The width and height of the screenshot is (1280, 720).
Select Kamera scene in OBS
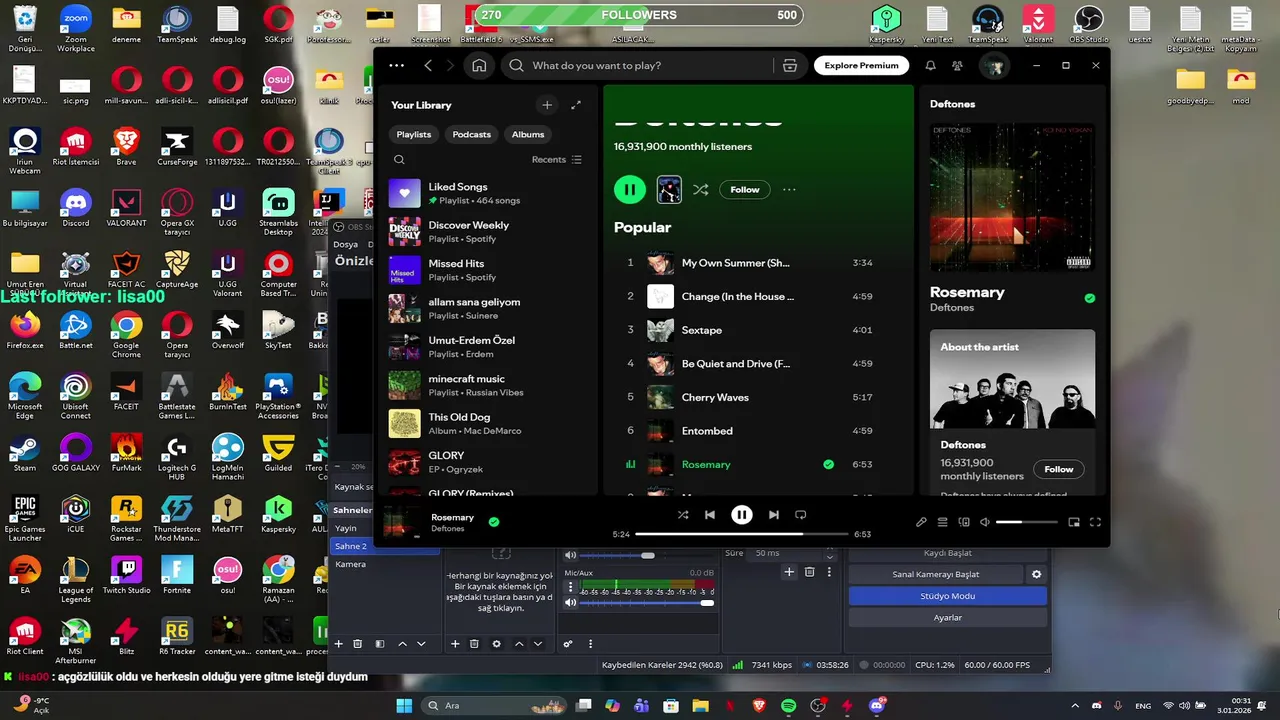[351, 564]
